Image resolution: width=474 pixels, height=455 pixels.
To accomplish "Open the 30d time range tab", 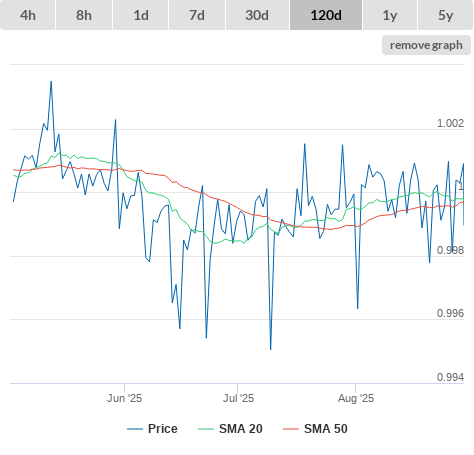I will [257, 15].
